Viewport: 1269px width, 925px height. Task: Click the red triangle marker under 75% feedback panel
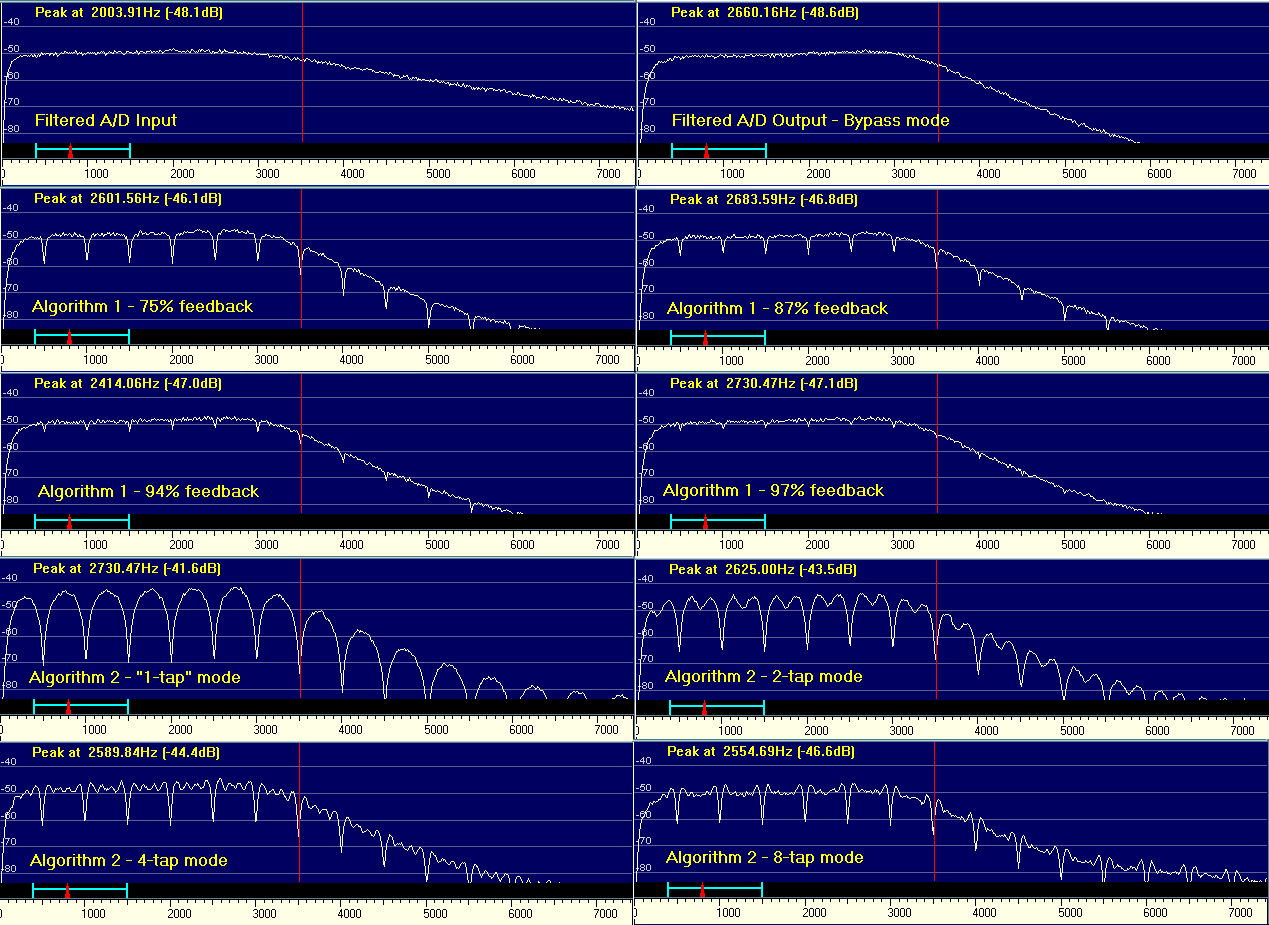(x=69, y=338)
